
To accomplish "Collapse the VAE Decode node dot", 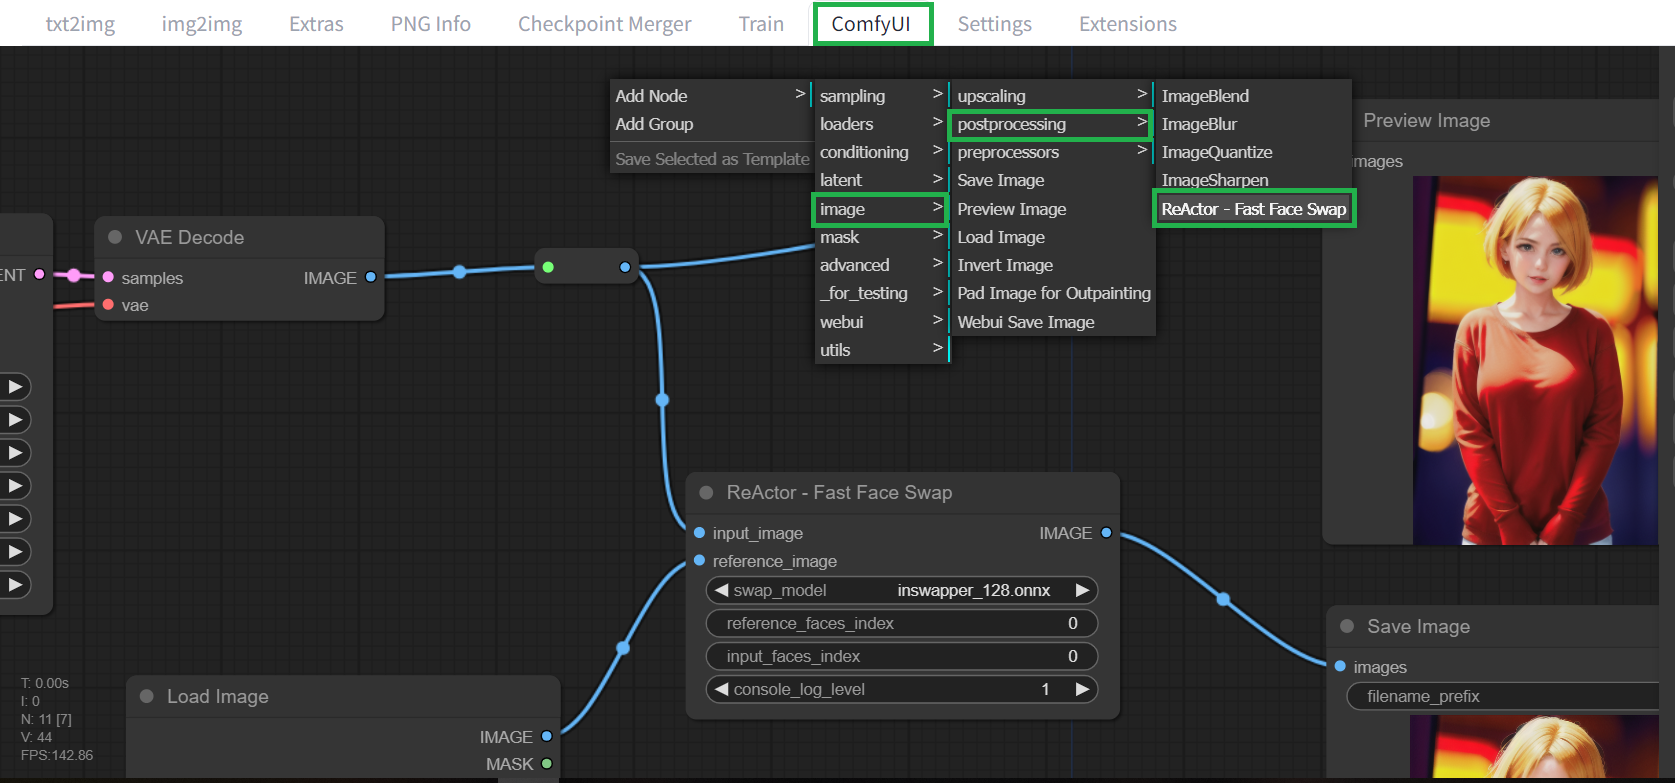I will pos(115,237).
